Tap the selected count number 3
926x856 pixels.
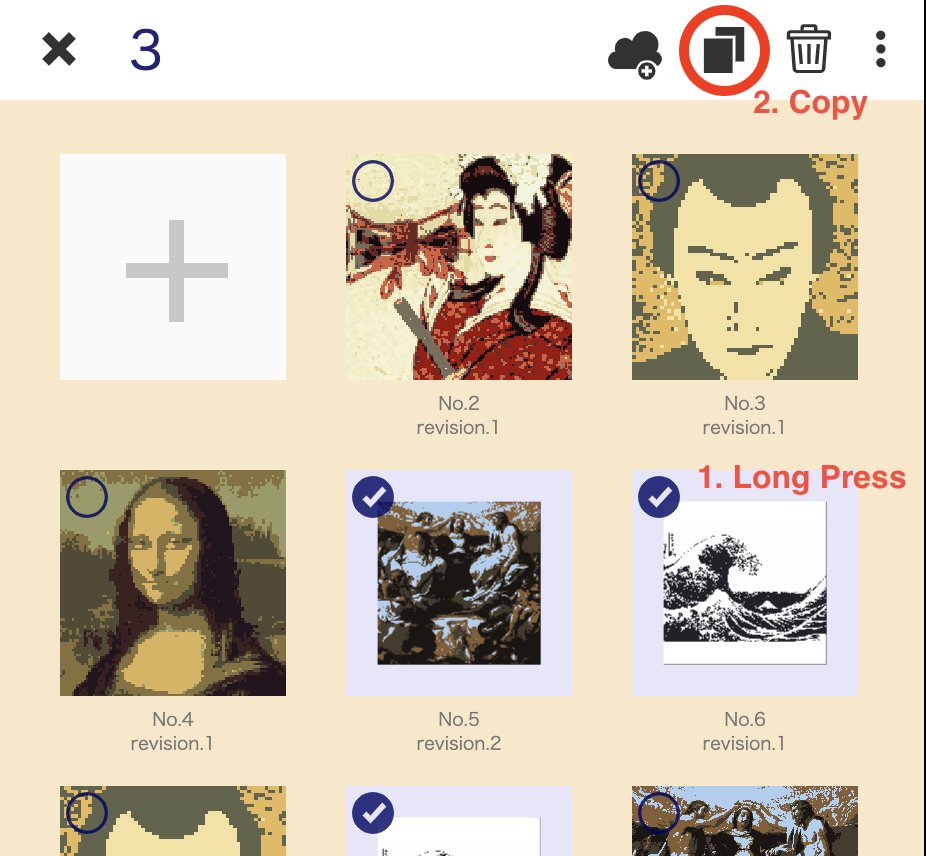click(x=146, y=50)
